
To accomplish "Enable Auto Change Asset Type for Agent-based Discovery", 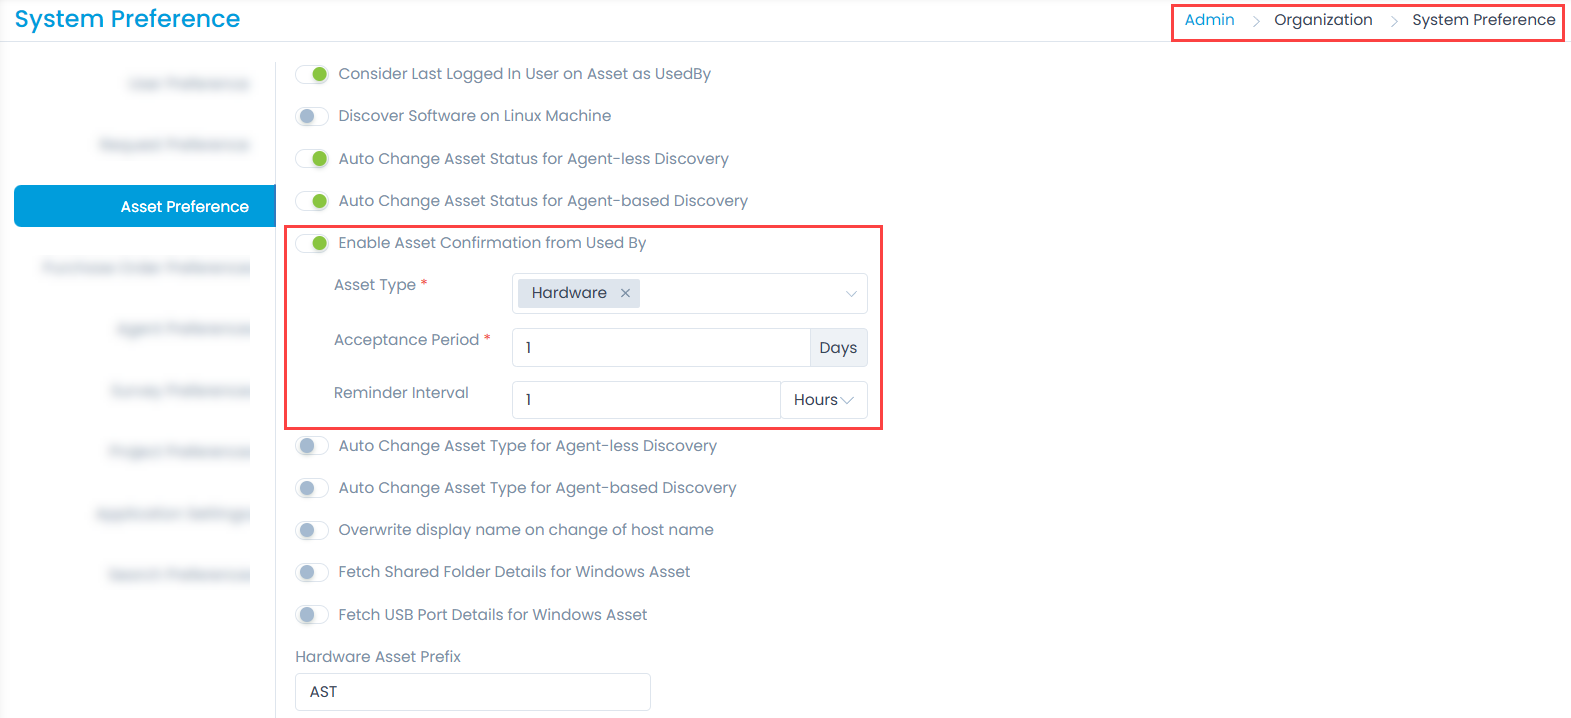I will pyautogui.click(x=312, y=488).
